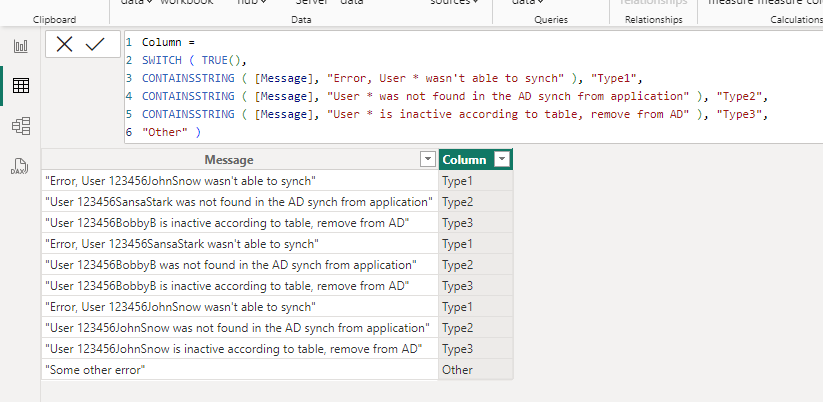823x402 pixels.
Task: Click the Relationships ribbon group label
Action: coord(653,19)
